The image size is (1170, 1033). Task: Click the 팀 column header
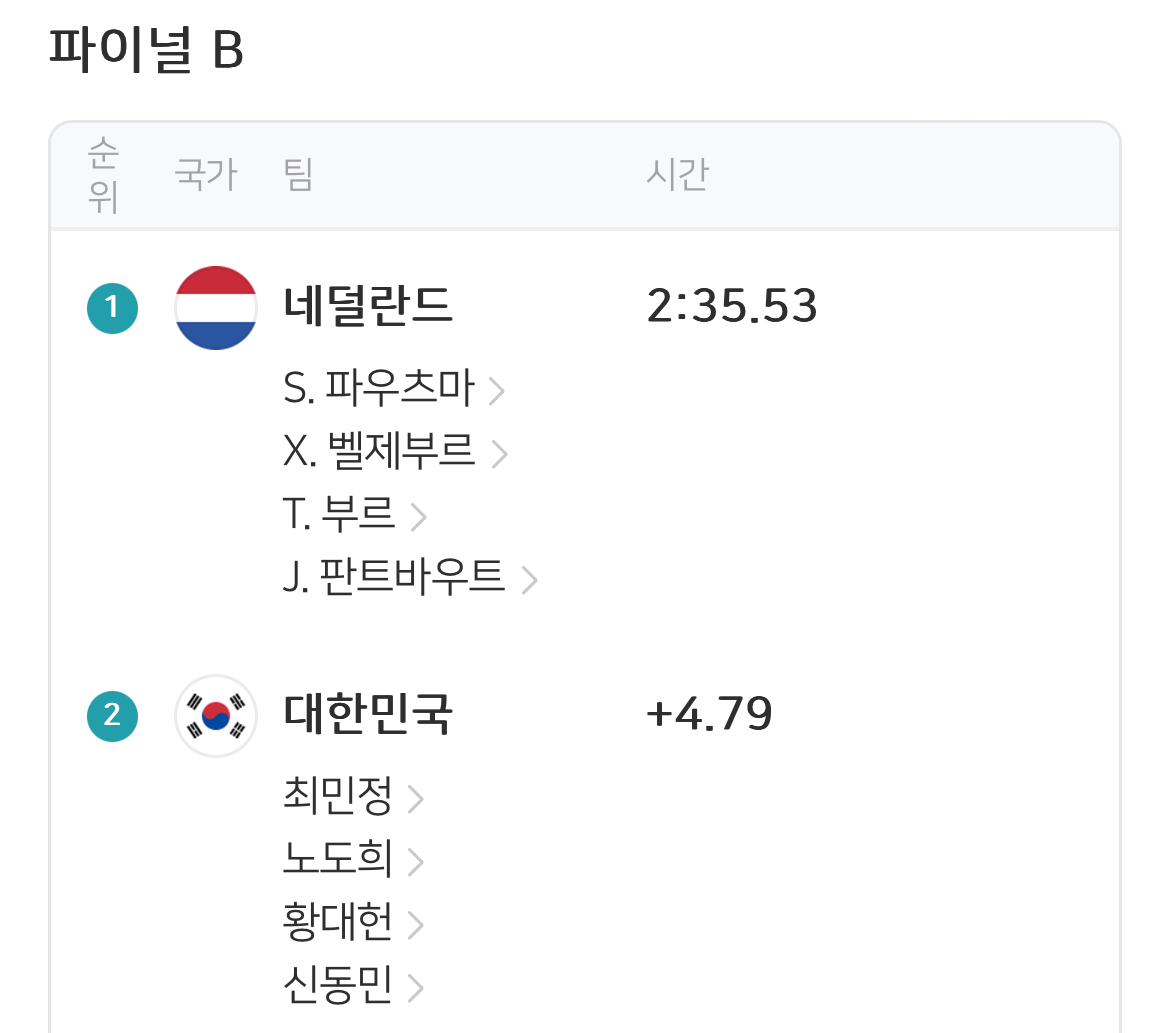tap(298, 176)
